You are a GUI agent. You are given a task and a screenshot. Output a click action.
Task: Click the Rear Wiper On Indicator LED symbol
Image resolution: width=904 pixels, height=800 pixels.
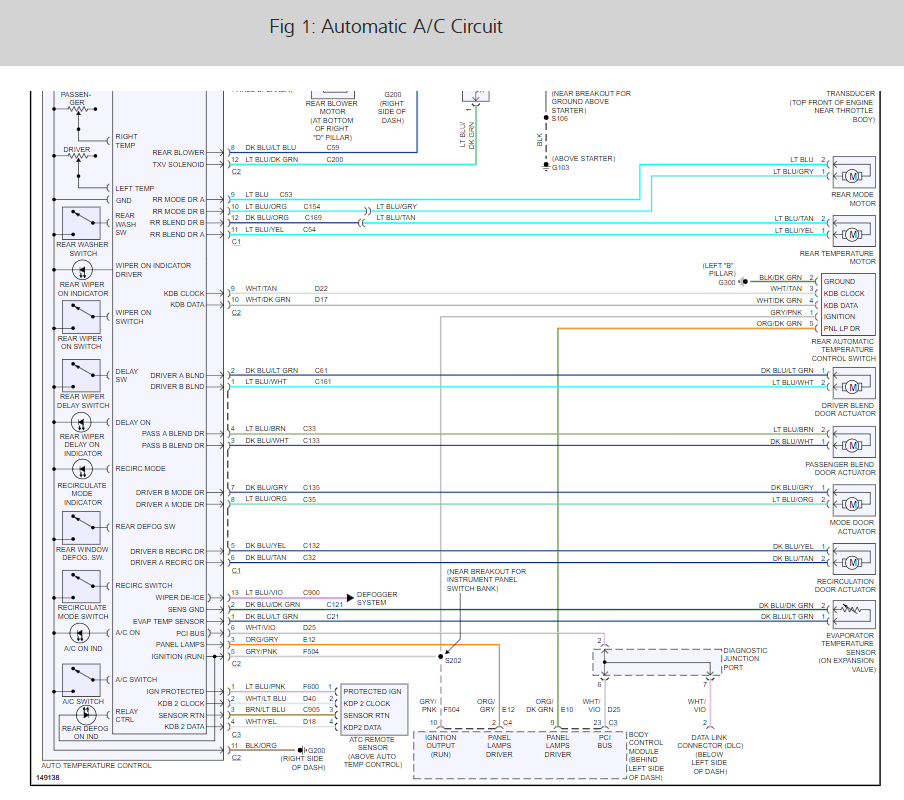coord(83,270)
